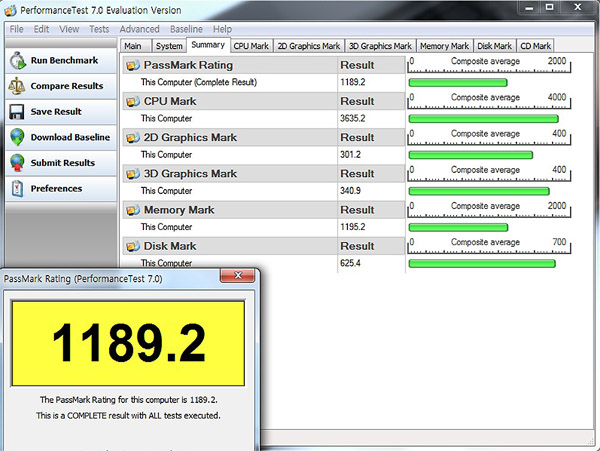This screenshot has width=600, height=451.
Task: Click the 2D Graphics Mark section icon
Action: click(x=133, y=138)
